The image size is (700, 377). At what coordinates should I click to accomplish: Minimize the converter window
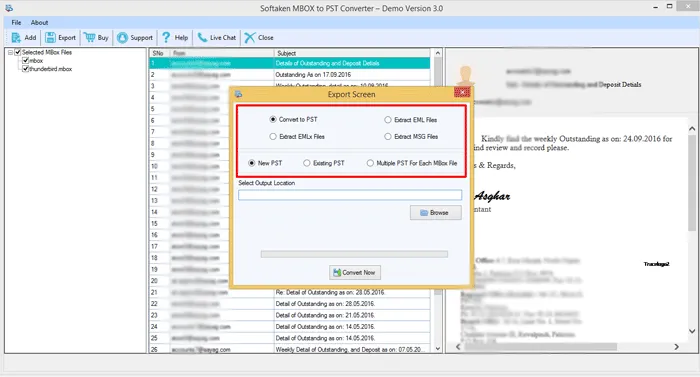coord(656,7)
